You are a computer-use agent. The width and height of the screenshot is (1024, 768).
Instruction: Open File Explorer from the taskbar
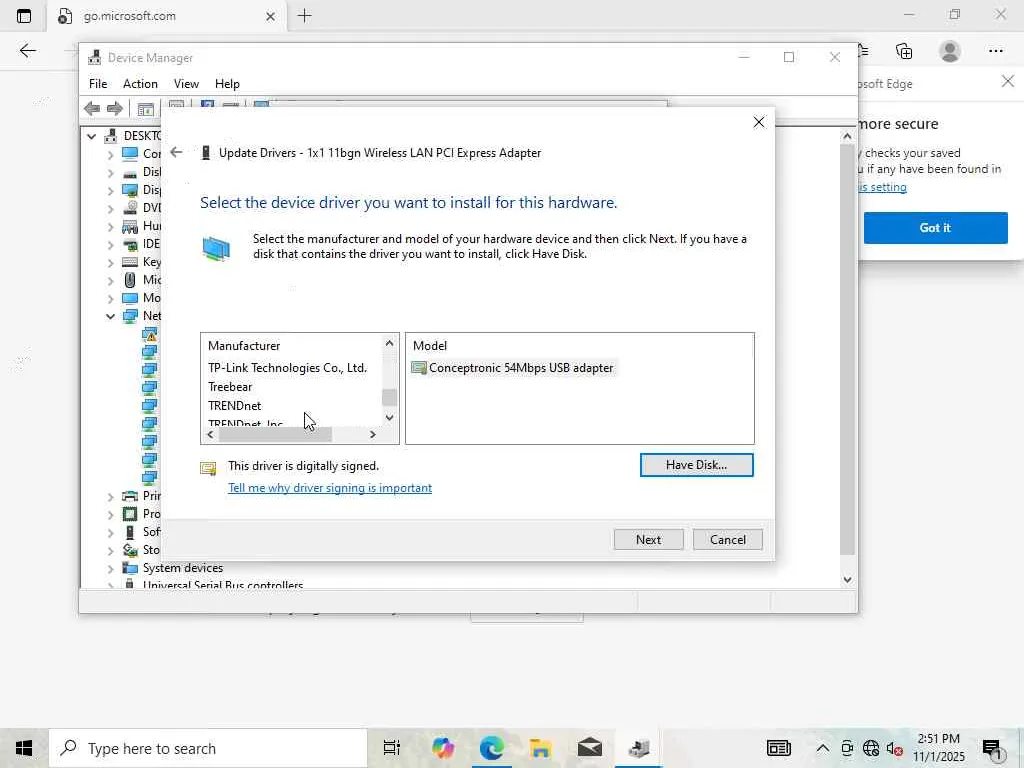pyautogui.click(x=541, y=748)
